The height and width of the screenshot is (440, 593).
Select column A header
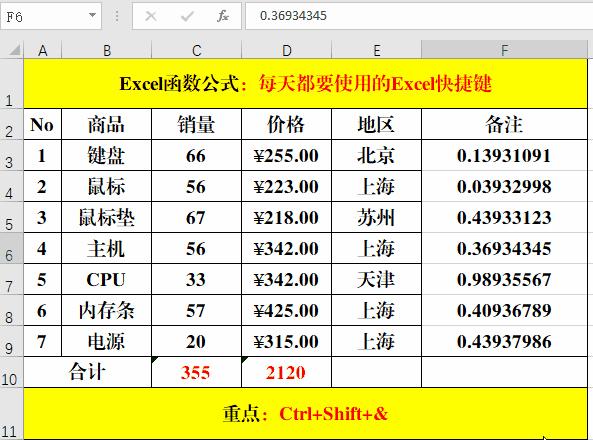coord(42,50)
